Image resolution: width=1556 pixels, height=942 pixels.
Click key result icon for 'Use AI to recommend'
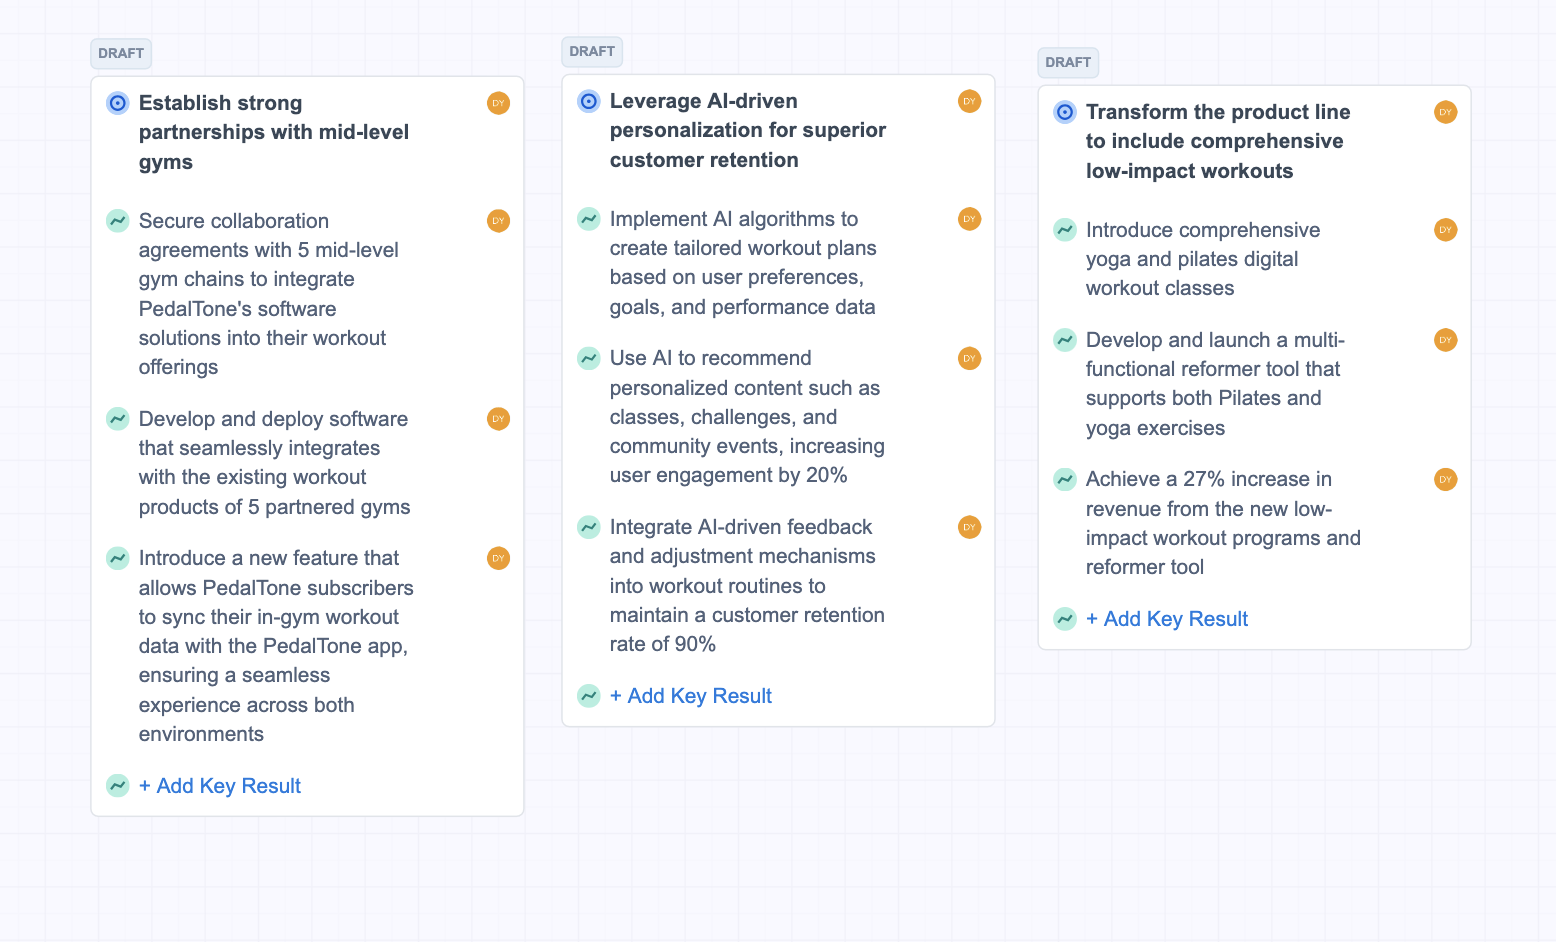coord(589,358)
